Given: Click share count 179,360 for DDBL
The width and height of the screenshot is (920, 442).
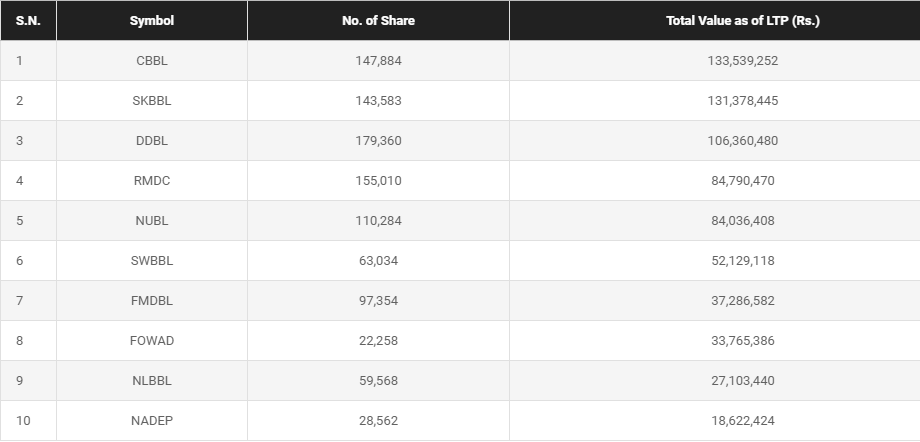Looking at the screenshot, I should pyautogui.click(x=378, y=141).
